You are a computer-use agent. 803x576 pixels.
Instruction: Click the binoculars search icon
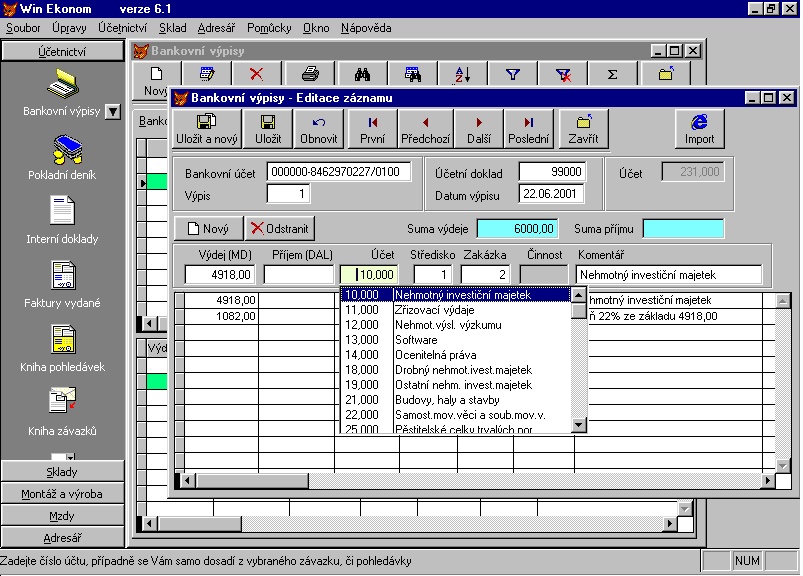point(362,74)
